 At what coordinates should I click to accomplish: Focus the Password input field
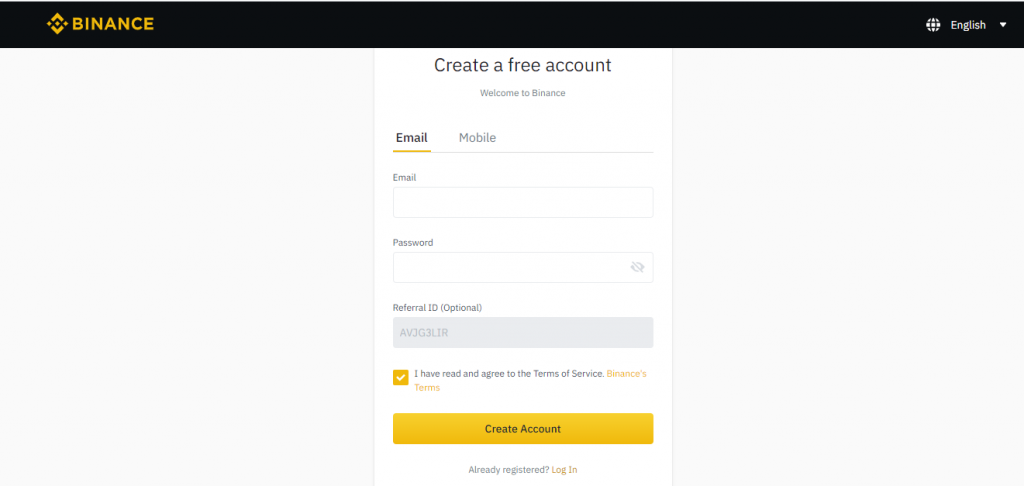pyautogui.click(x=523, y=267)
